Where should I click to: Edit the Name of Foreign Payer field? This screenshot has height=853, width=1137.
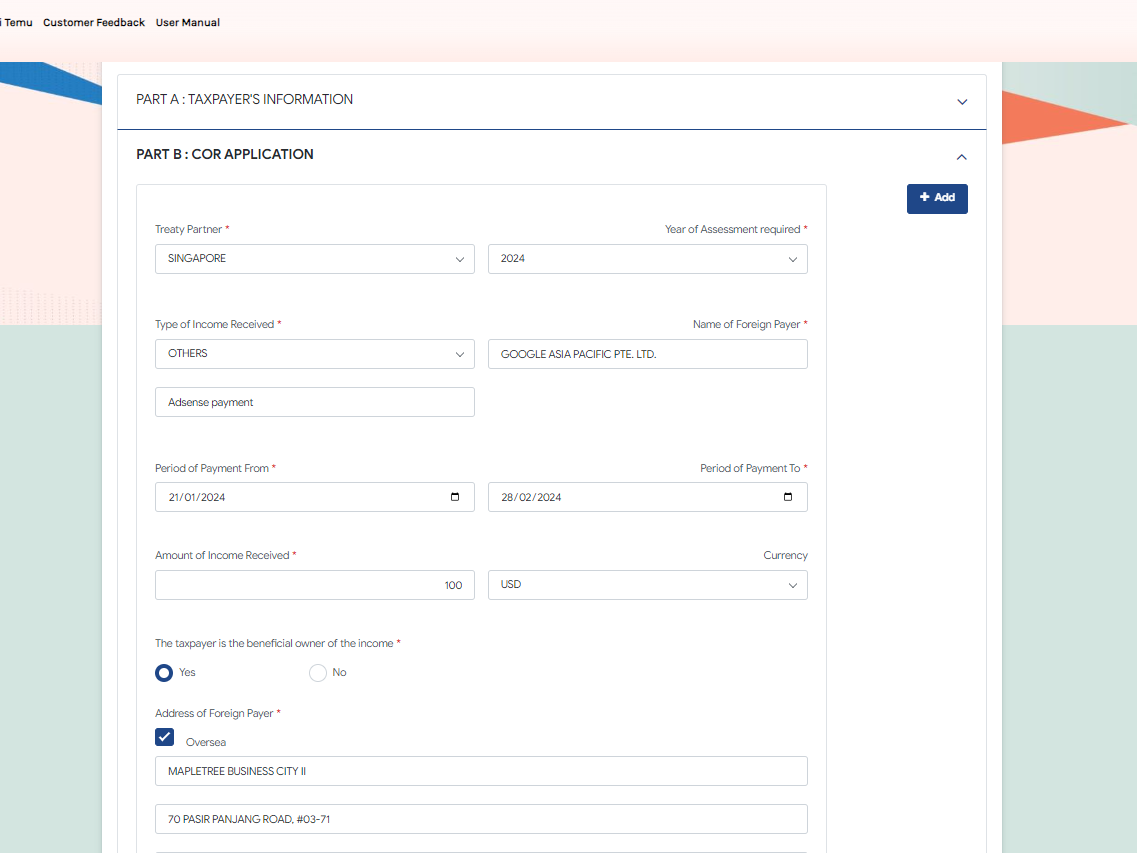click(647, 354)
